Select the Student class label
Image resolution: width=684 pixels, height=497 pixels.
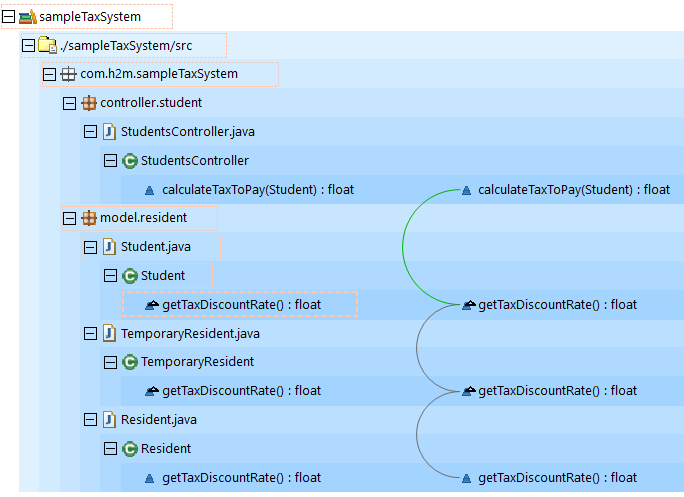(163, 276)
